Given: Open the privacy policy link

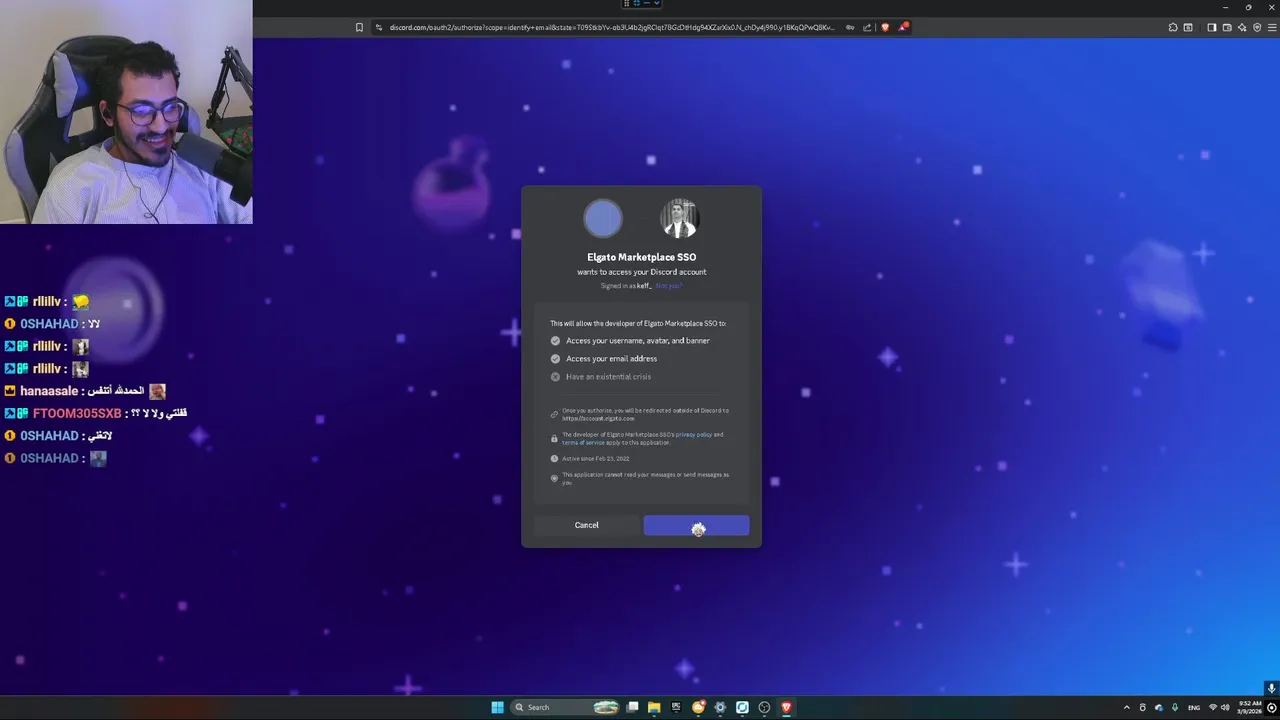Looking at the screenshot, I should (x=693, y=434).
